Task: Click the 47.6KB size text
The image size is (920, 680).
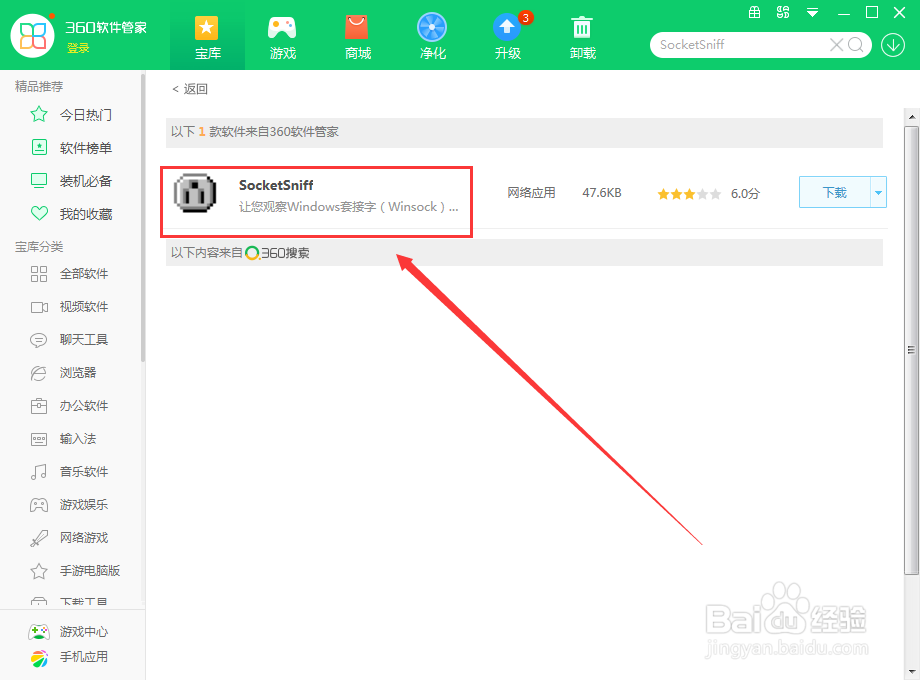Action: tap(601, 192)
